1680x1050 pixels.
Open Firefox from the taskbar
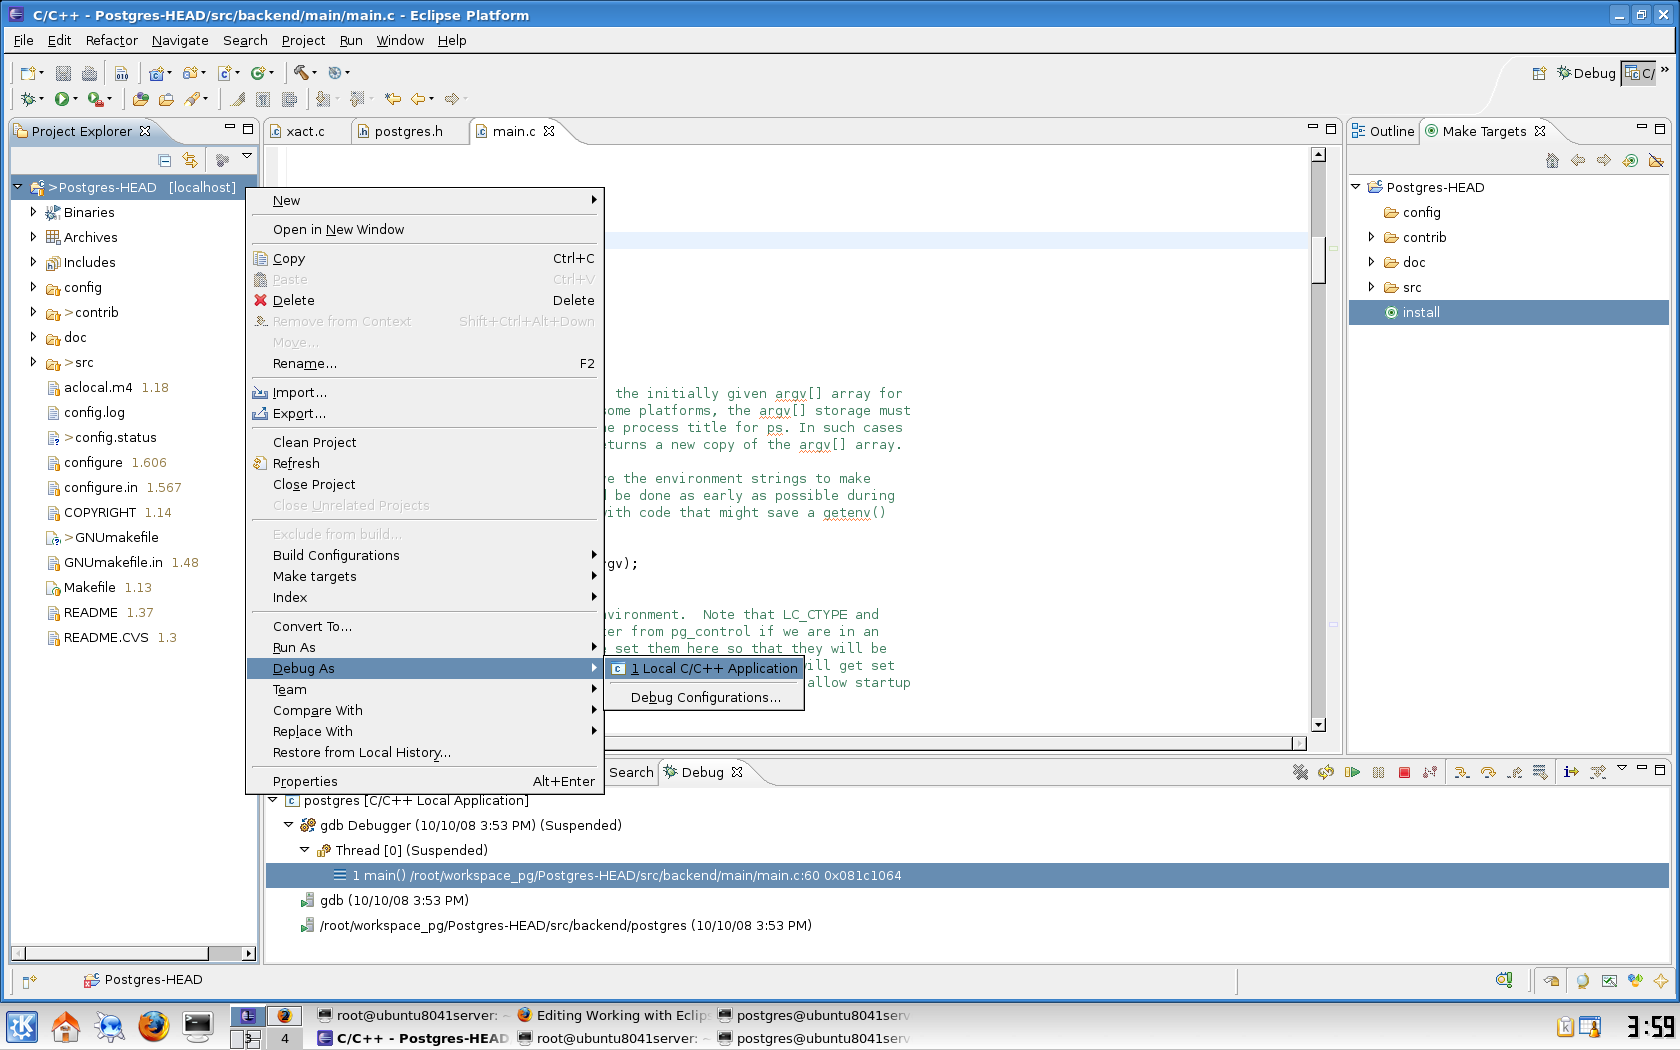153,1026
